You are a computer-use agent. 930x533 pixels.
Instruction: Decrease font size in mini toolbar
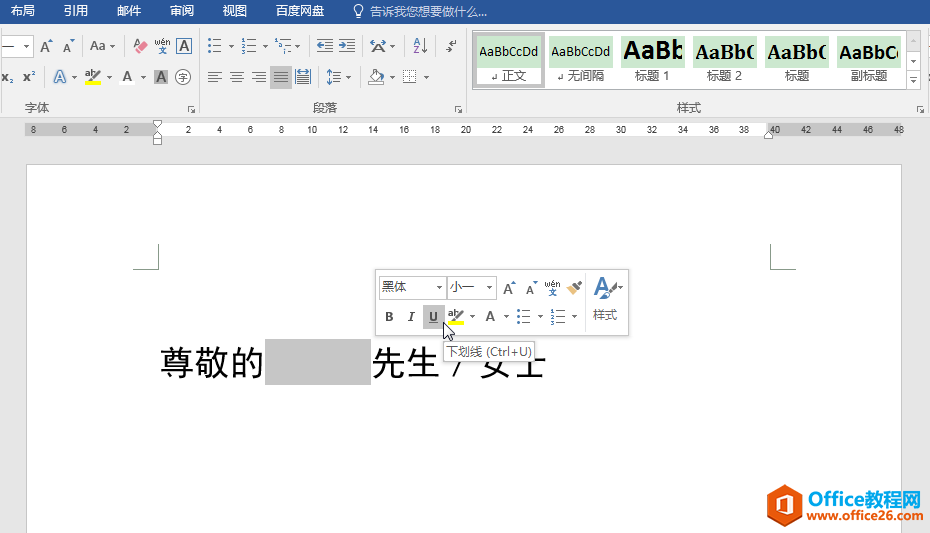[x=531, y=288]
